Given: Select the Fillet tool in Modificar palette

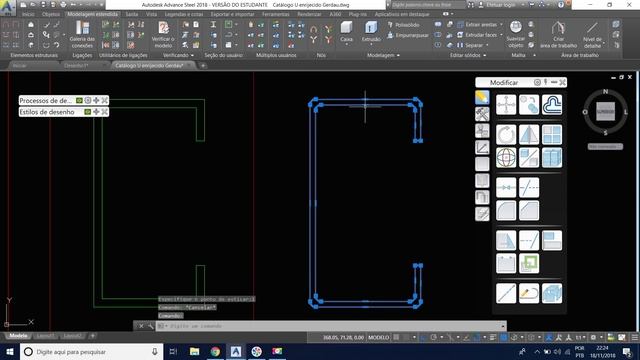Looking at the screenshot, I should [506, 210].
